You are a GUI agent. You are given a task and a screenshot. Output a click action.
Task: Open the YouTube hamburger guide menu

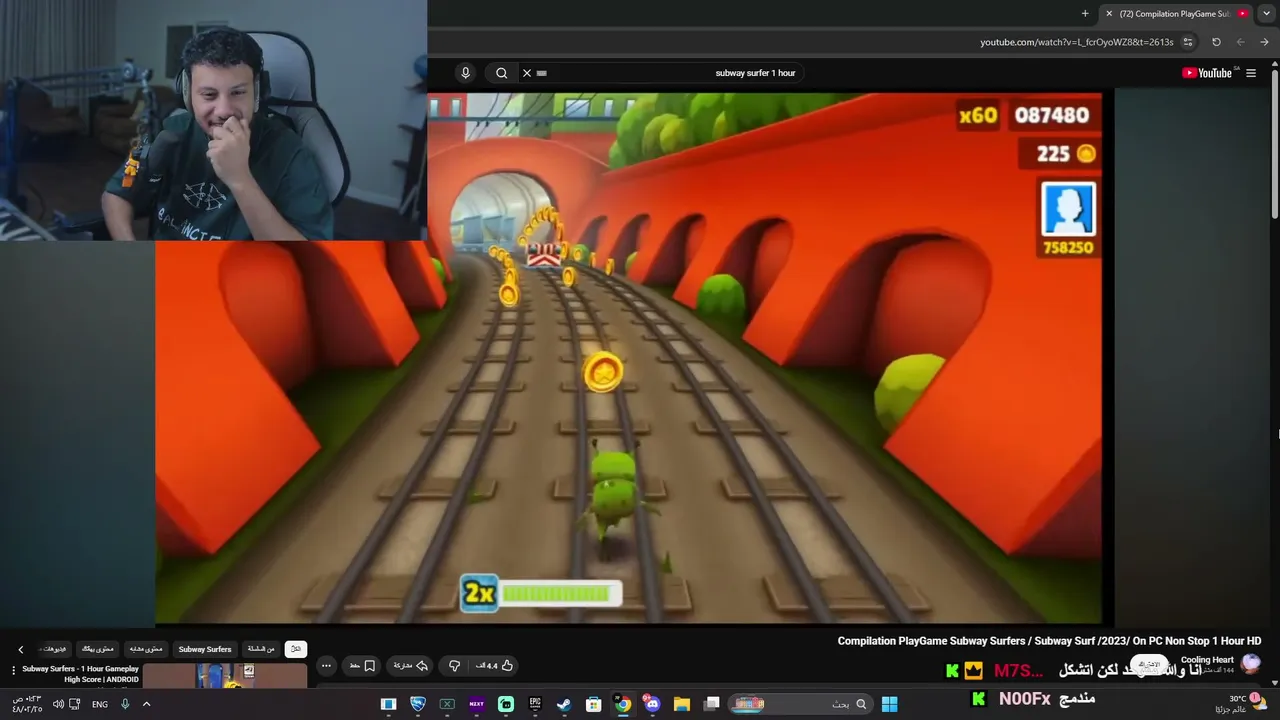click(1251, 73)
